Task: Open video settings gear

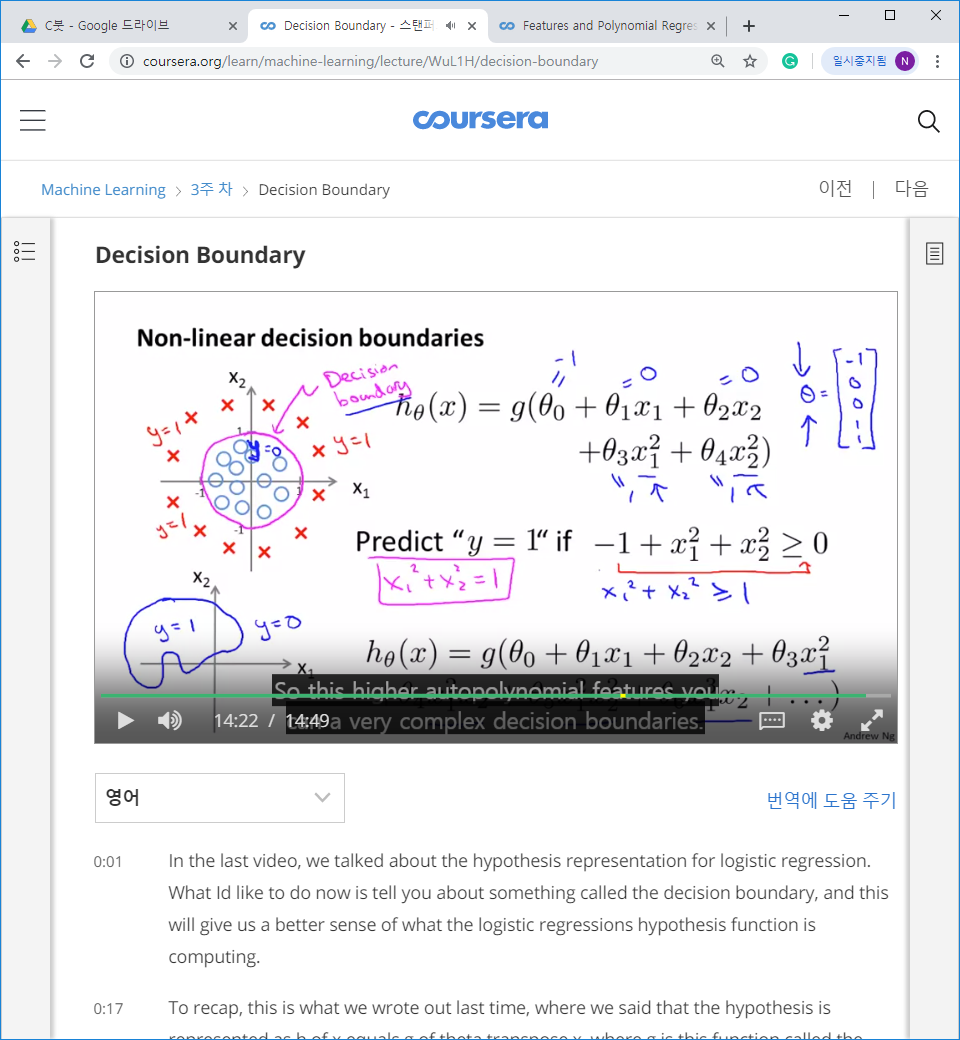Action: [x=821, y=720]
